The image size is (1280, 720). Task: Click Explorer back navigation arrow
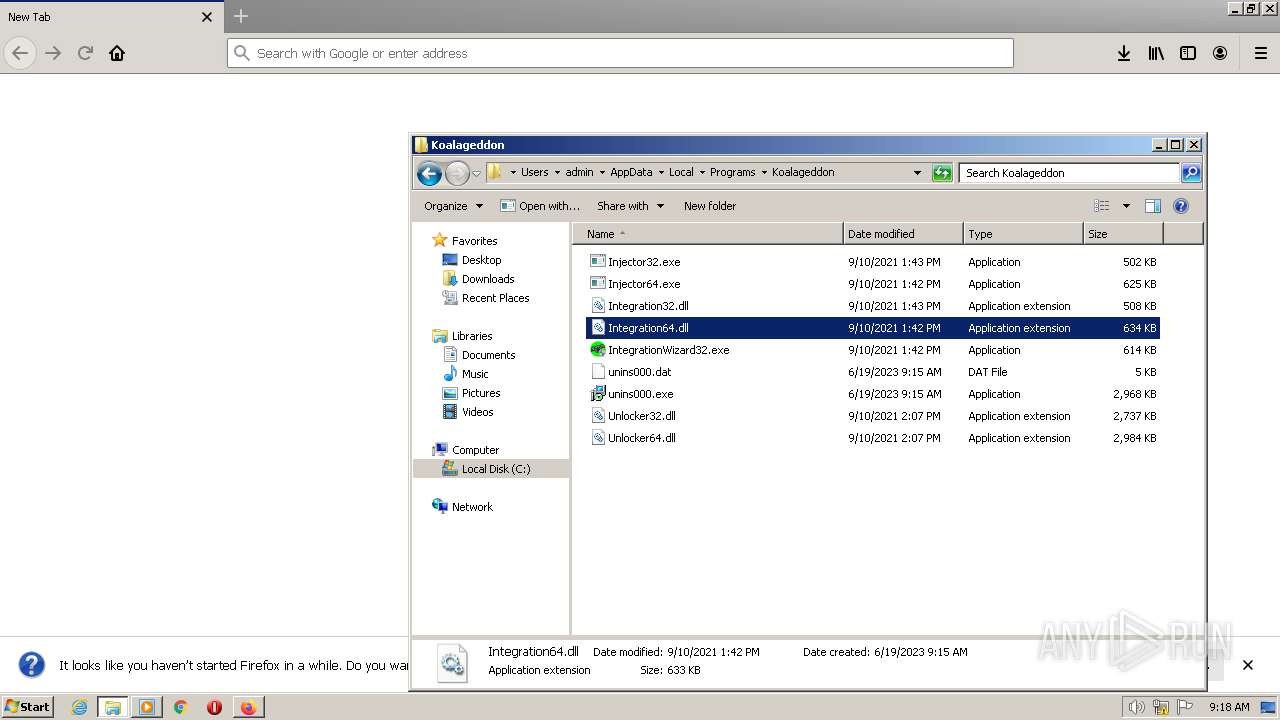click(429, 173)
